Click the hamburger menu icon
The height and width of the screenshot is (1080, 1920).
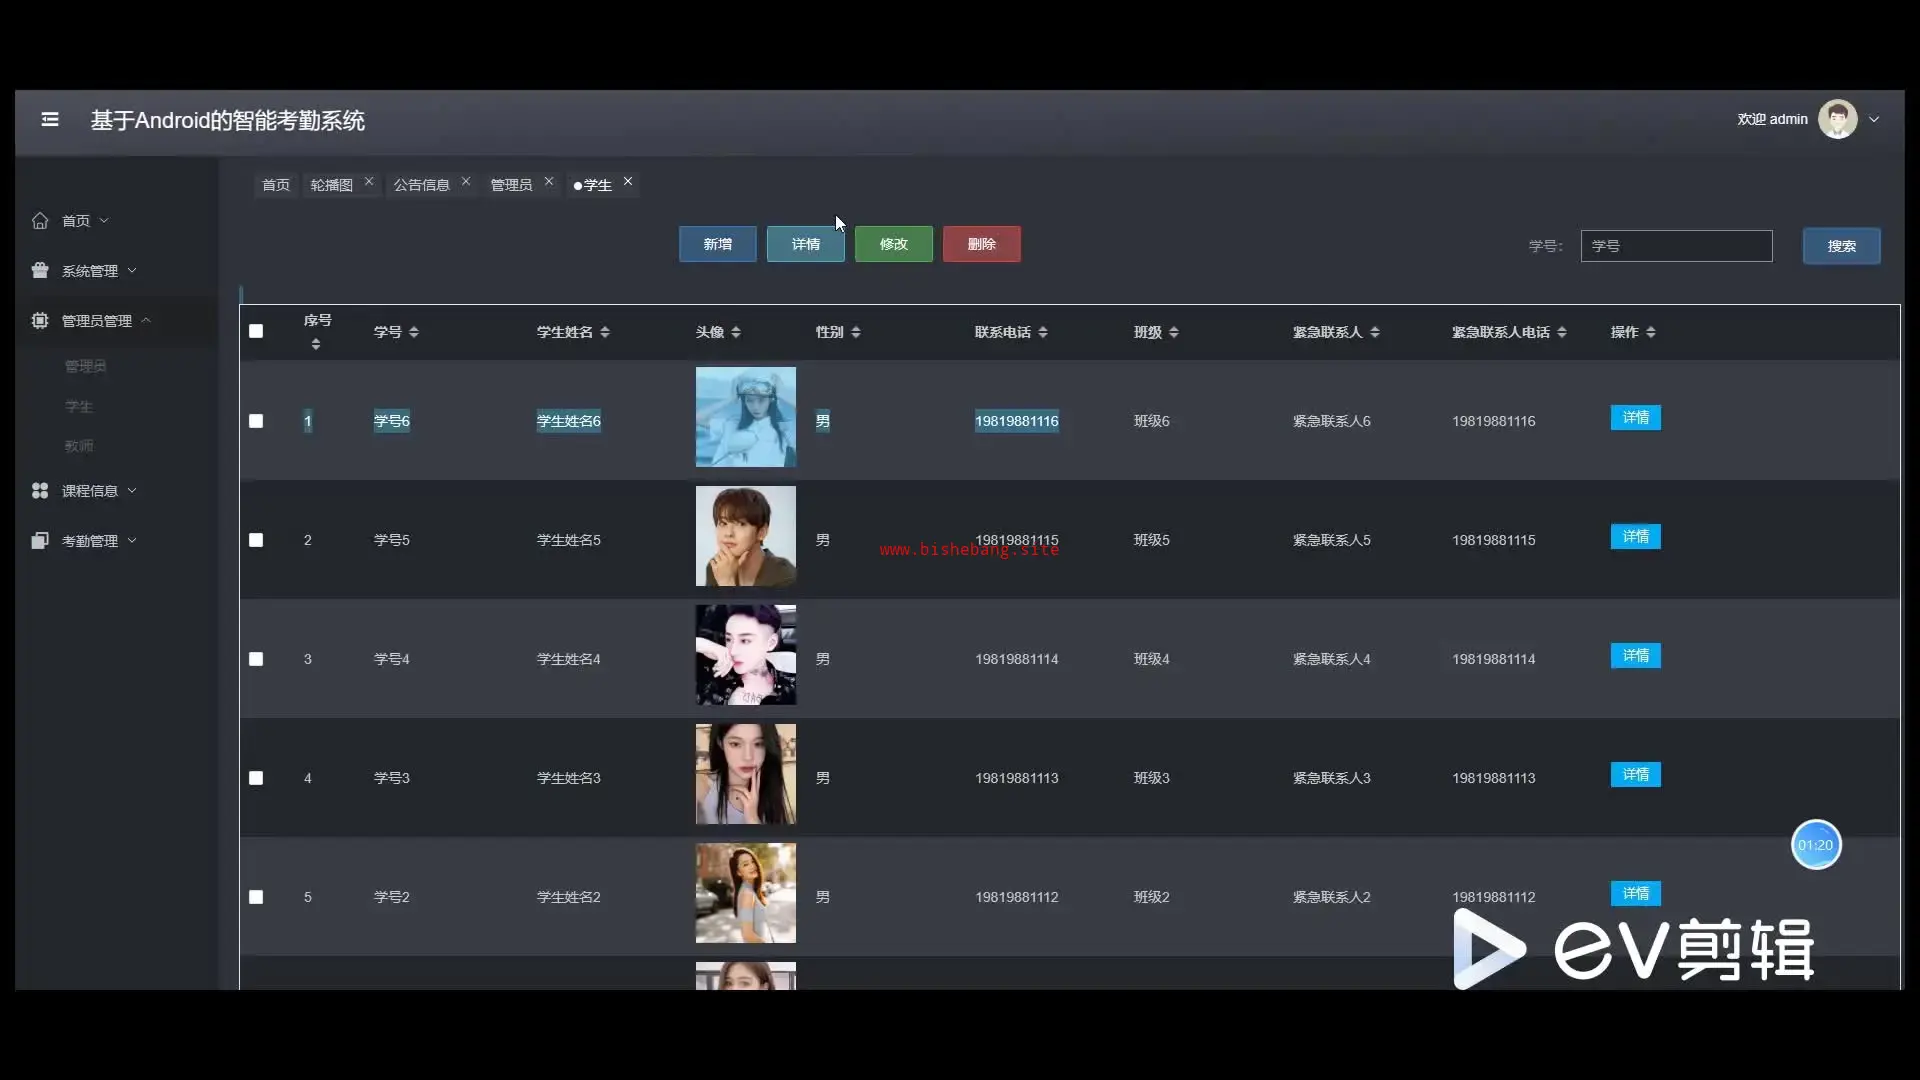(x=50, y=120)
